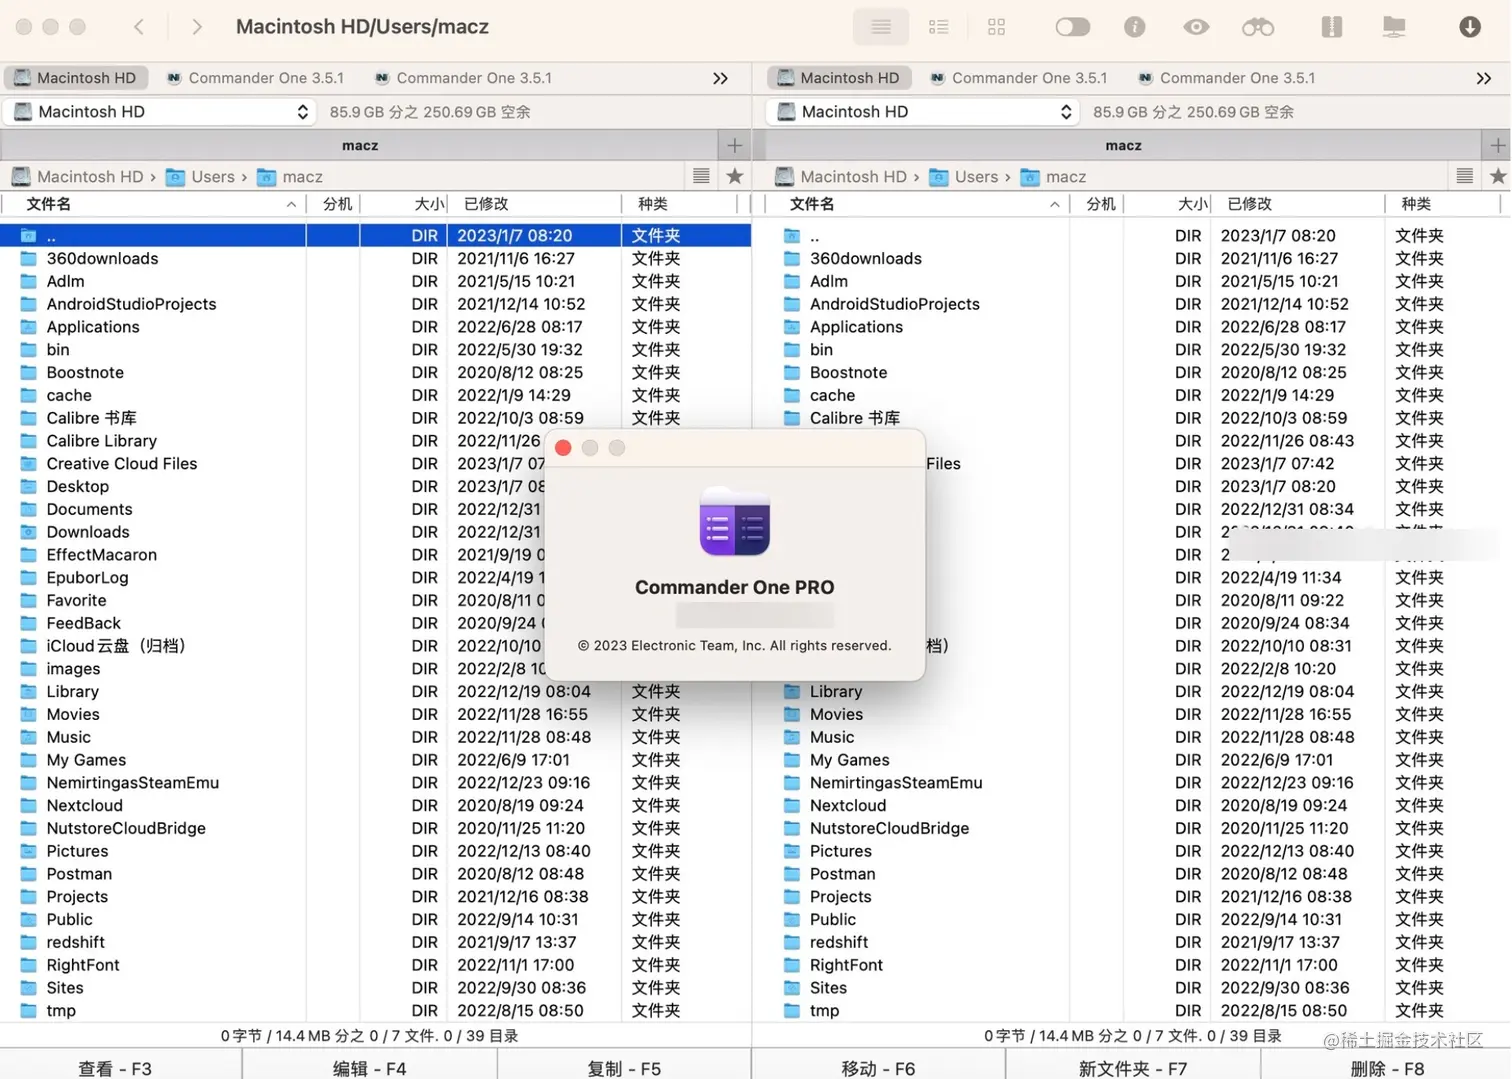Select second Commander One 3.5.1 tab in left pane
This screenshot has width=1512, height=1079.
pos(463,78)
